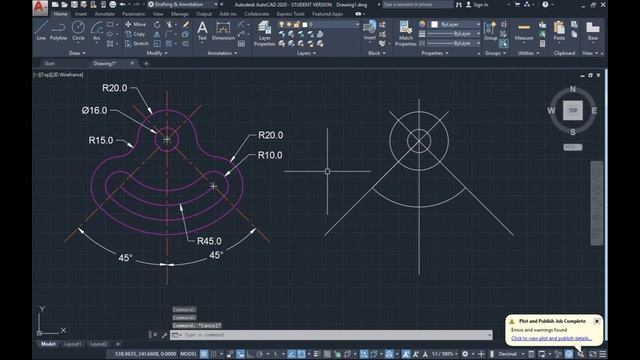Click the Plot printer icon
Viewport: 640px width, 360px height.
113,4
